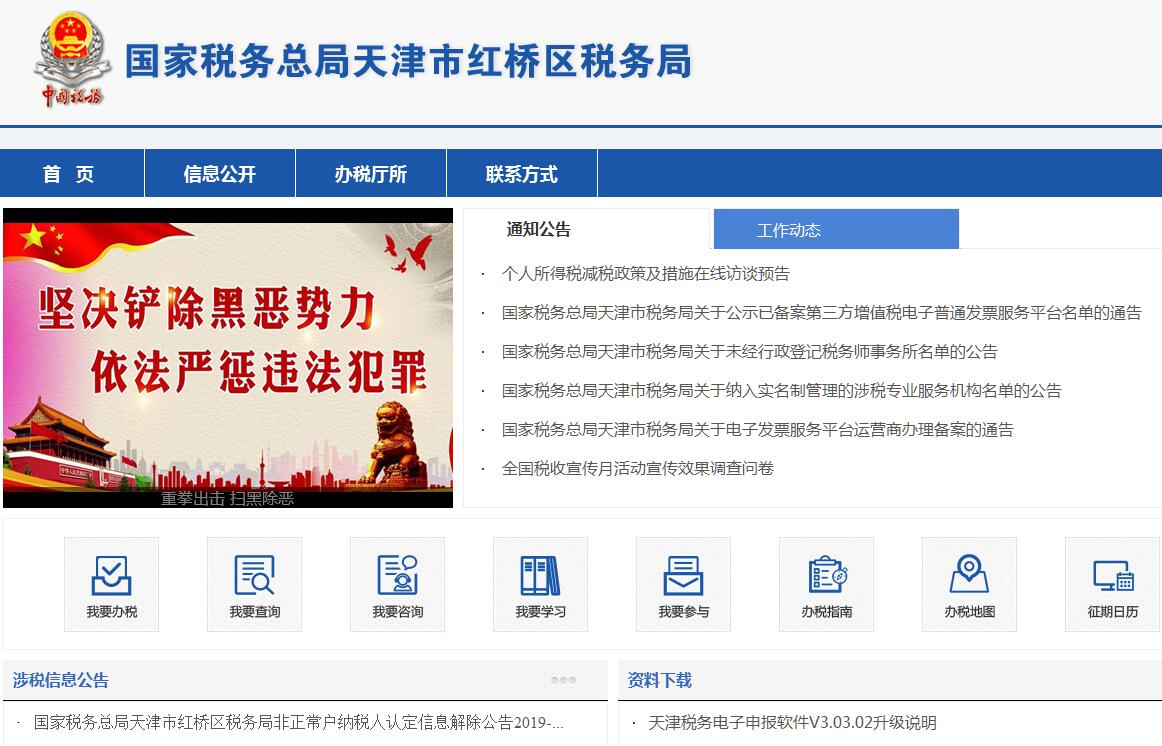Open 天津税务电子申报软件 V3.03.02 upgrade link
This screenshot has height=746, width=1162.
tap(792, 722)
